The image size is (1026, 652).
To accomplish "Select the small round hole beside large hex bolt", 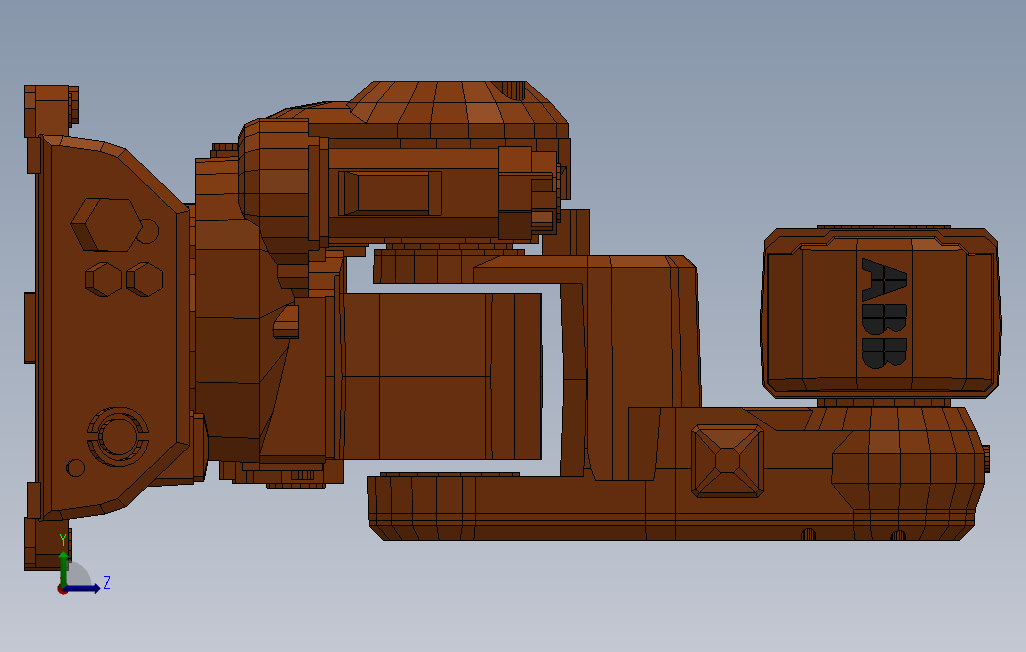I will [148, 231].
